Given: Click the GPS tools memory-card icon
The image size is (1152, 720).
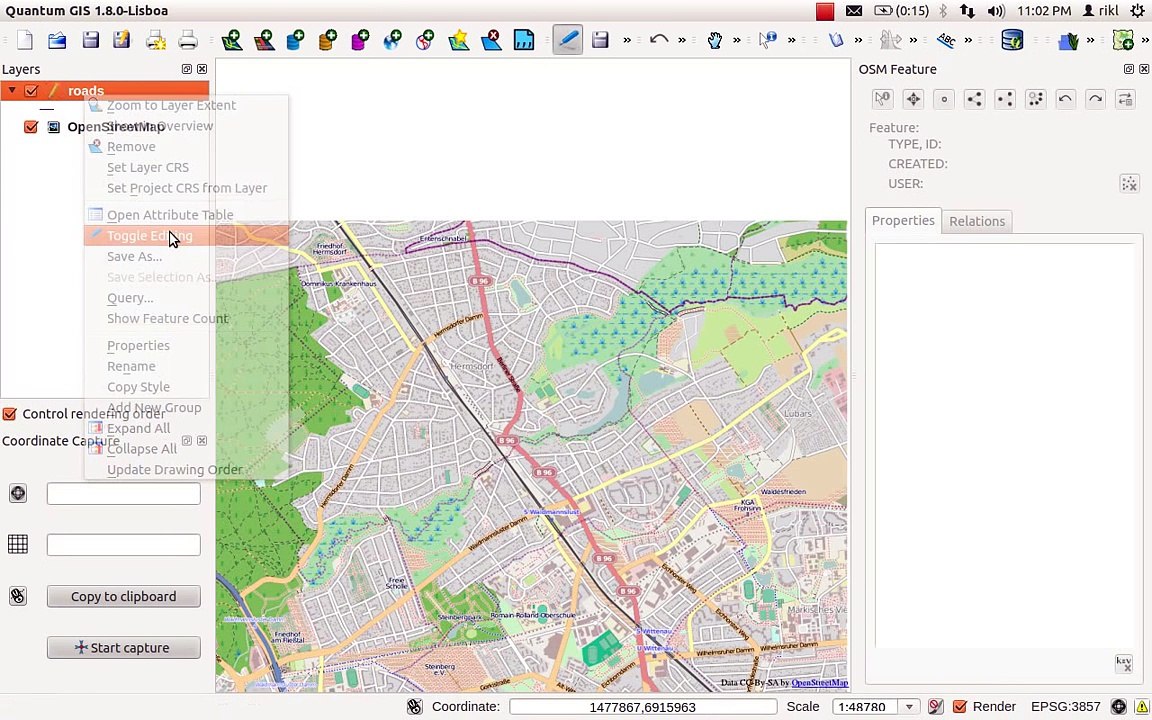Looking at the screenshot, I should [524, 40].
